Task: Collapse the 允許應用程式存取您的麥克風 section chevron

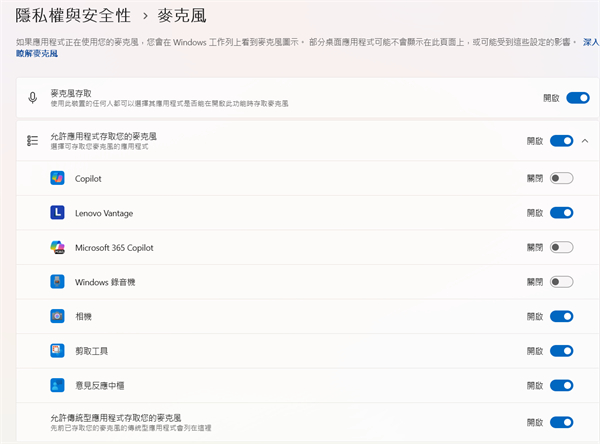Action: [x=585, y=141]
